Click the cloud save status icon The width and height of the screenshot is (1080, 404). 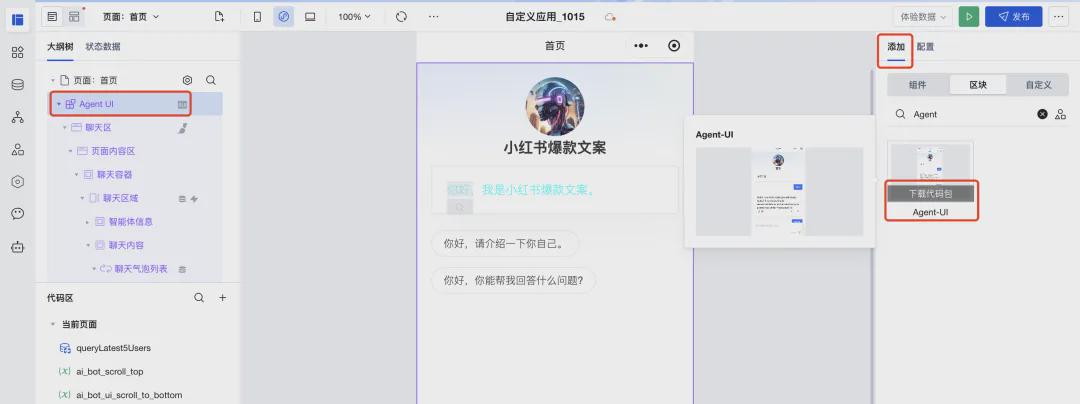pyautogui.click(x=610, y=17)
